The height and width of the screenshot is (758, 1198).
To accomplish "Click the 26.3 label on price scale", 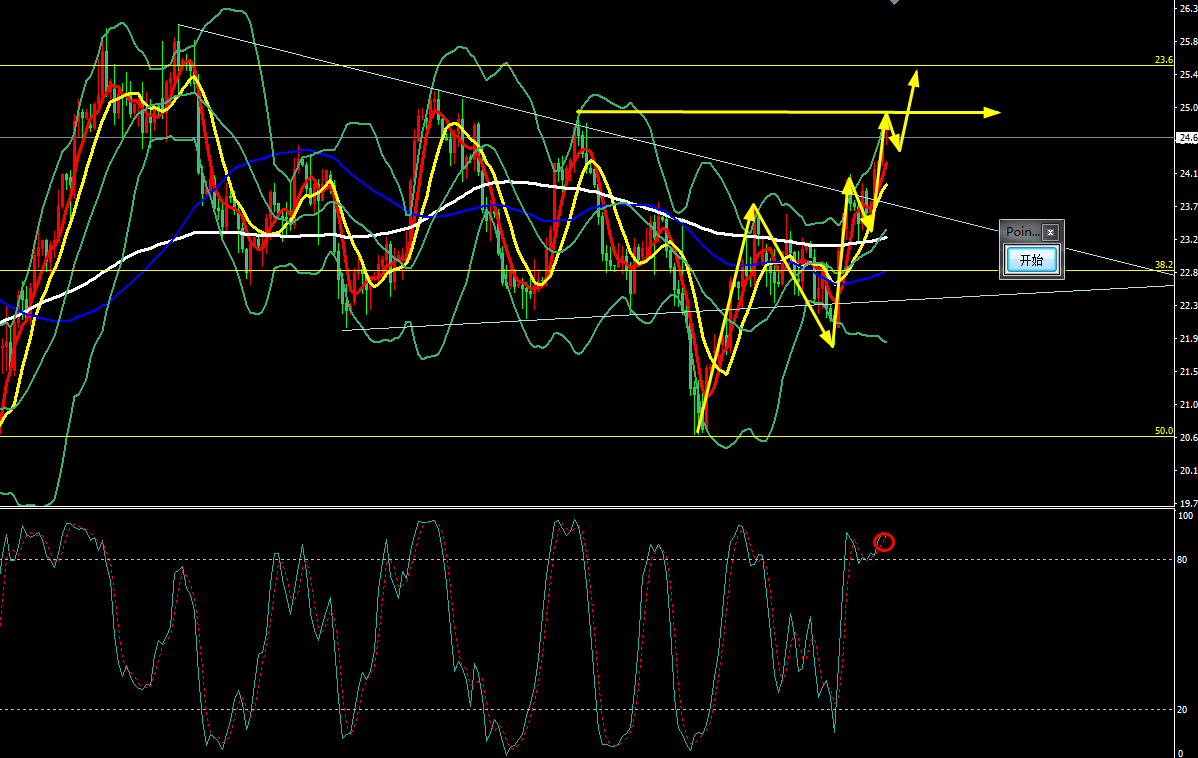I will pos(1188,8).
